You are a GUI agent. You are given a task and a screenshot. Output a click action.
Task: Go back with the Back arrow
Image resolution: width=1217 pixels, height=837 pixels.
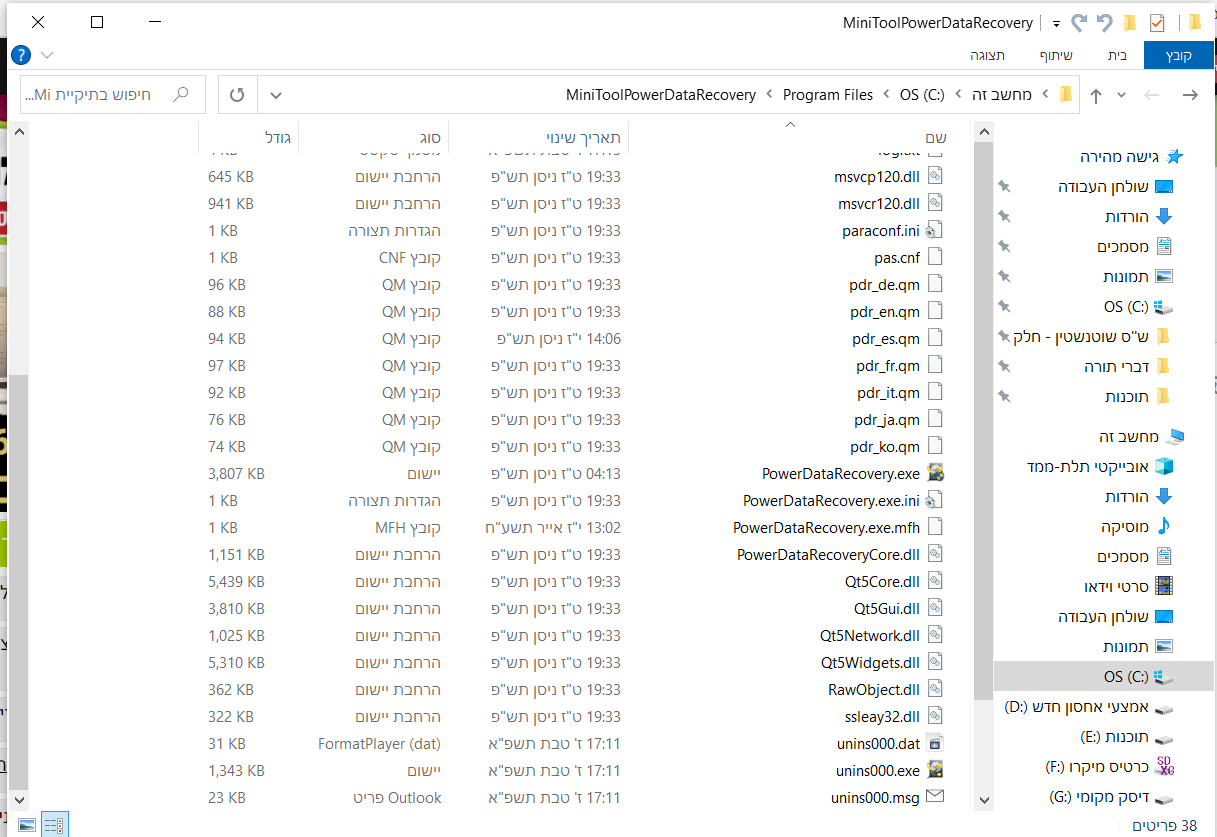point(1190,95)
